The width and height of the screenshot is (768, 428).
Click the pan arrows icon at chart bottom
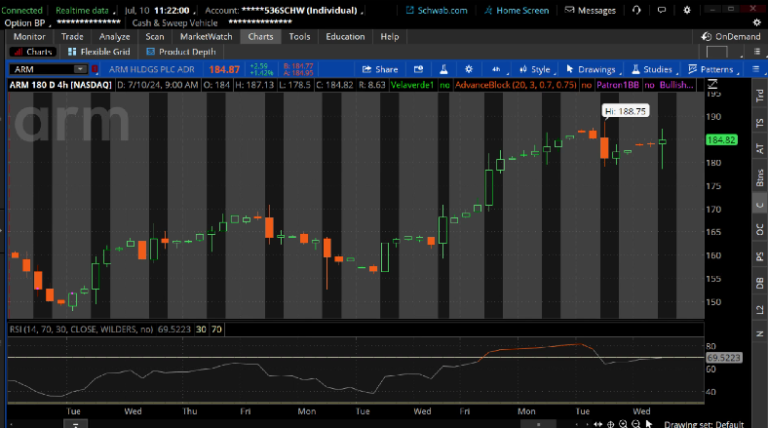click(x=598, y=424)
